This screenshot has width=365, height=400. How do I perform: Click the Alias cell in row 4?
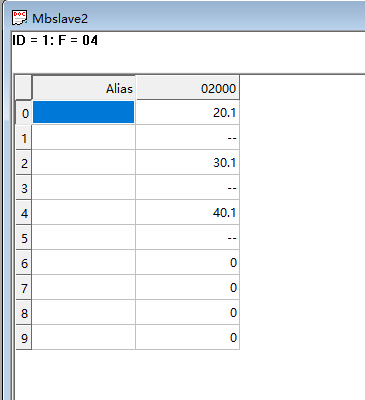tap(84, 212)
